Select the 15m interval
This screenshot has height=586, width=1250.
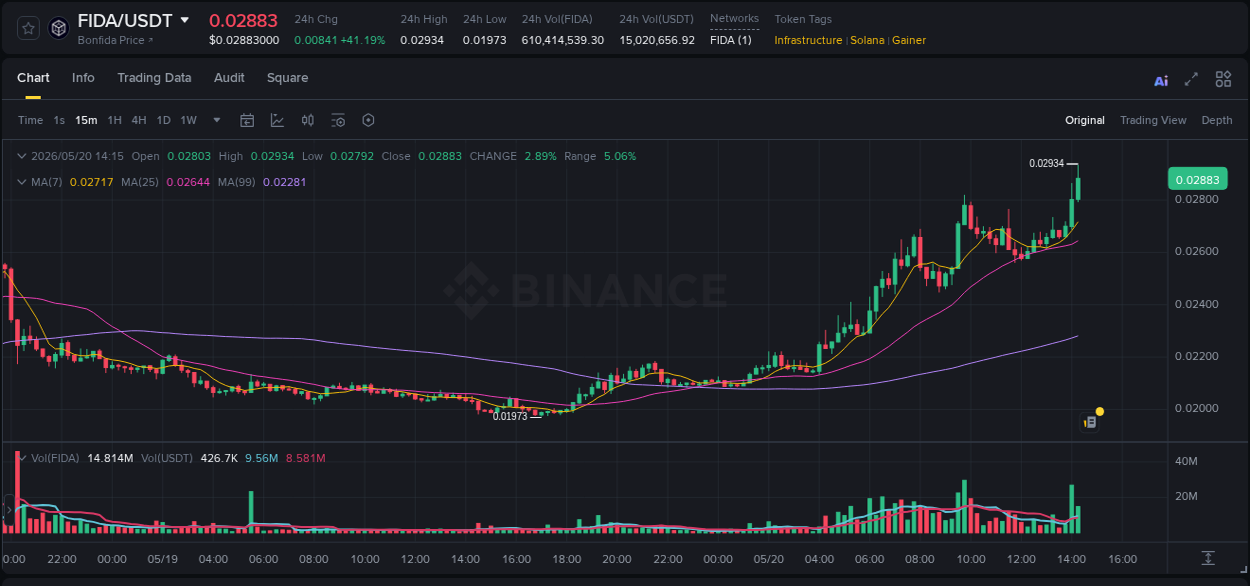86,120
